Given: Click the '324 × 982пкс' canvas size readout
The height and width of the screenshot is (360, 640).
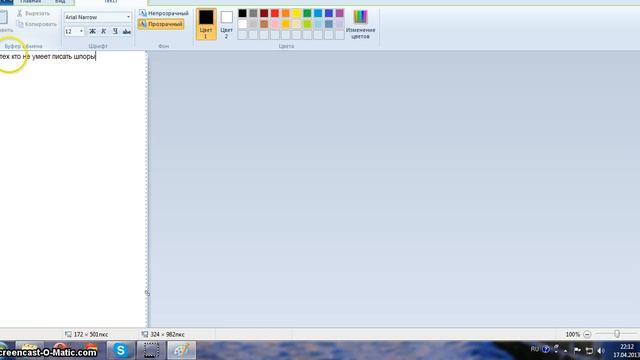Looking at the screenshot, I should coord(163,334).
